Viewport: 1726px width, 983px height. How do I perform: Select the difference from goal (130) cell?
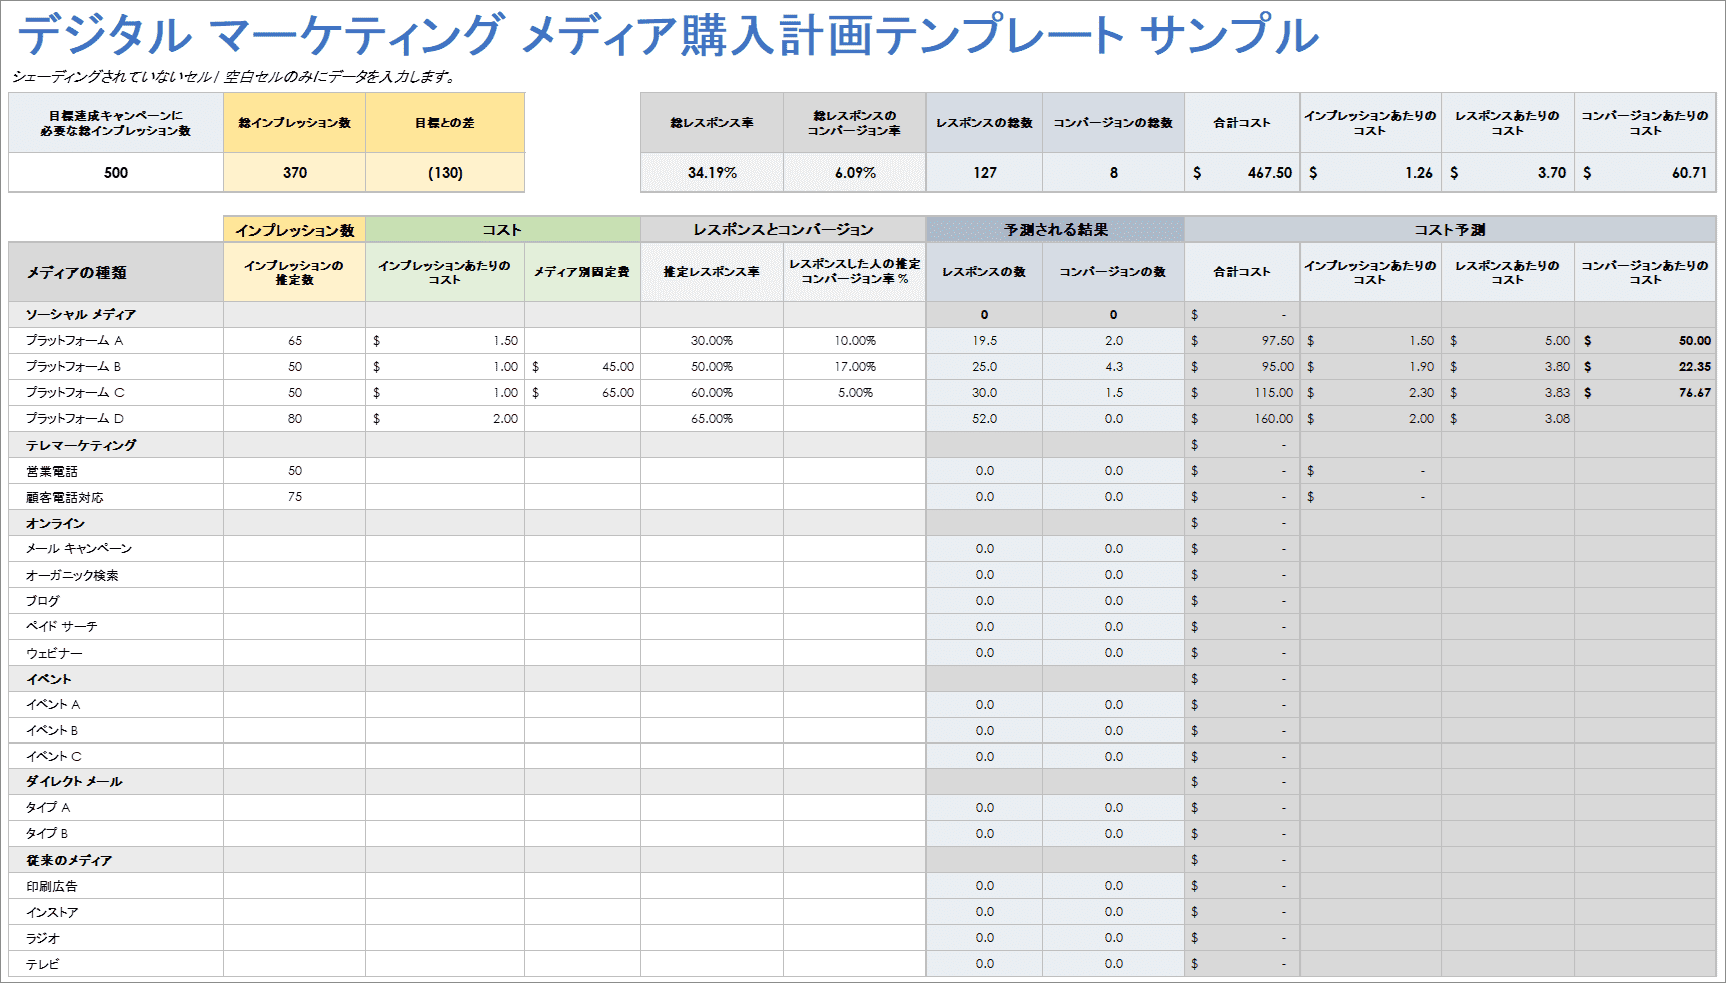445,172
